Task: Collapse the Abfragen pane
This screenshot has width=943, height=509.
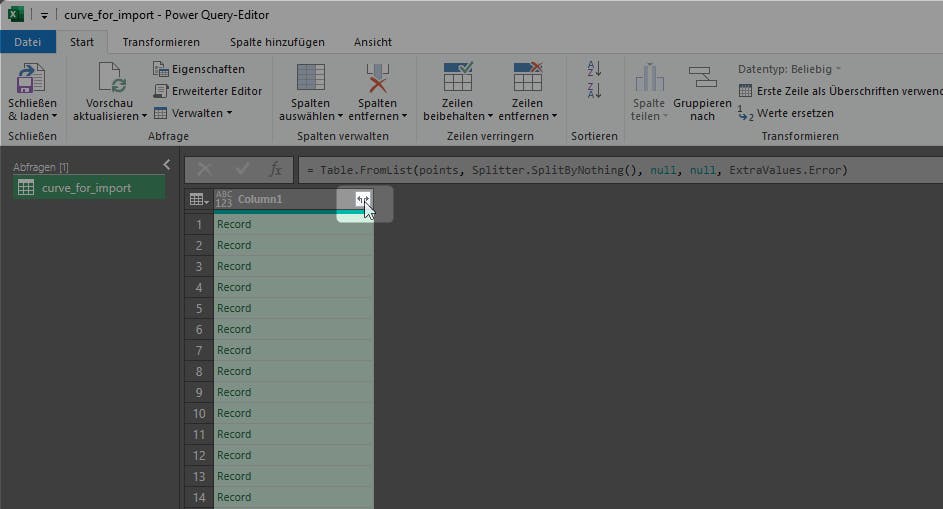Action: point(166,165)
